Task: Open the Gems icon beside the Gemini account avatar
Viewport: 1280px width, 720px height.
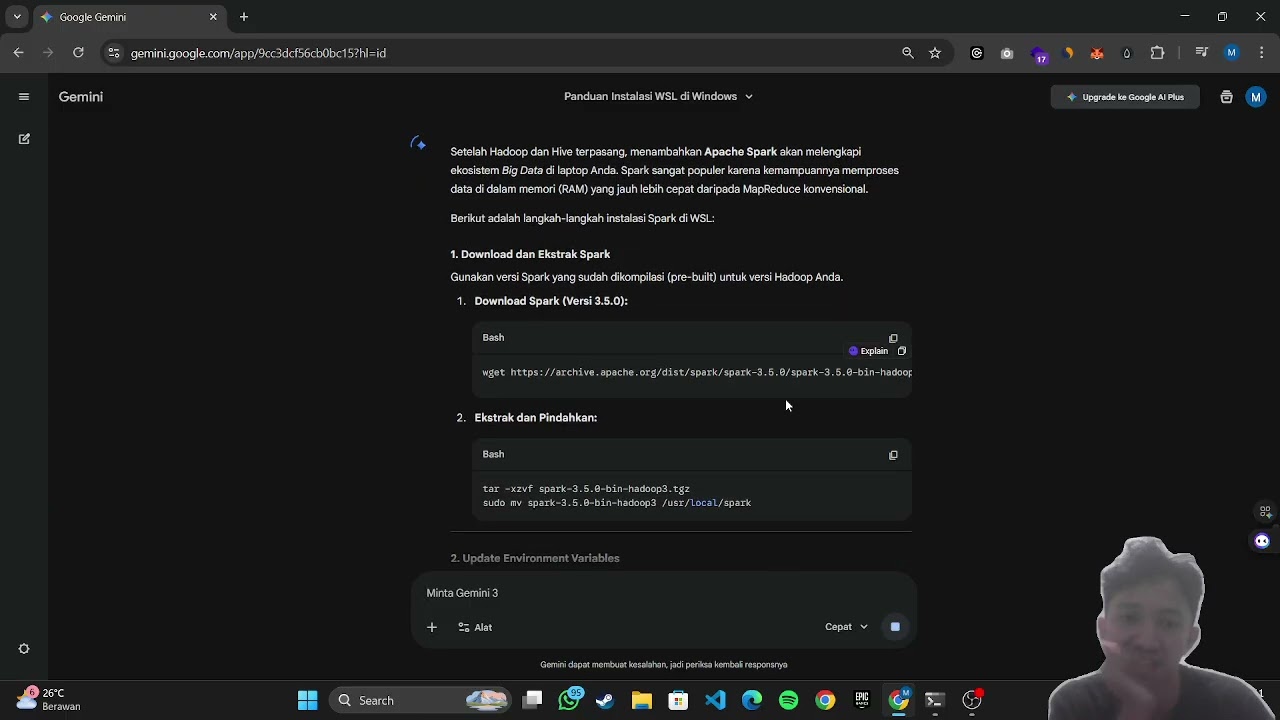Action: coord(1226,97)
